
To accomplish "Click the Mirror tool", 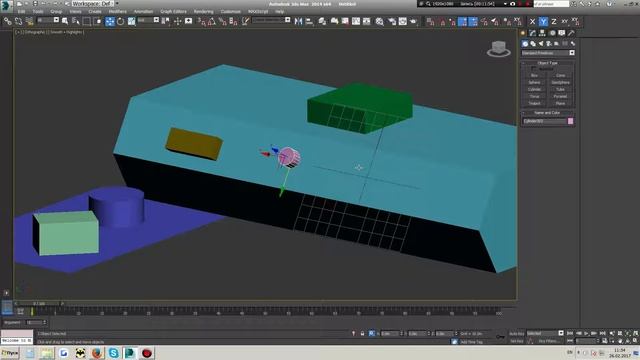I will click(x=298, y=21).
